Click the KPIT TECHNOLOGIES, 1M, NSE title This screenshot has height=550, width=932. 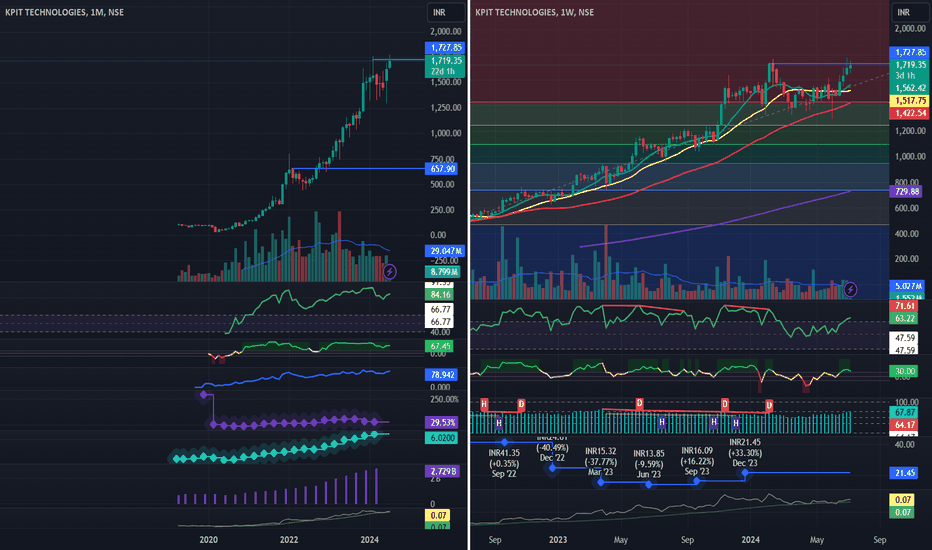tap(64, 12)
